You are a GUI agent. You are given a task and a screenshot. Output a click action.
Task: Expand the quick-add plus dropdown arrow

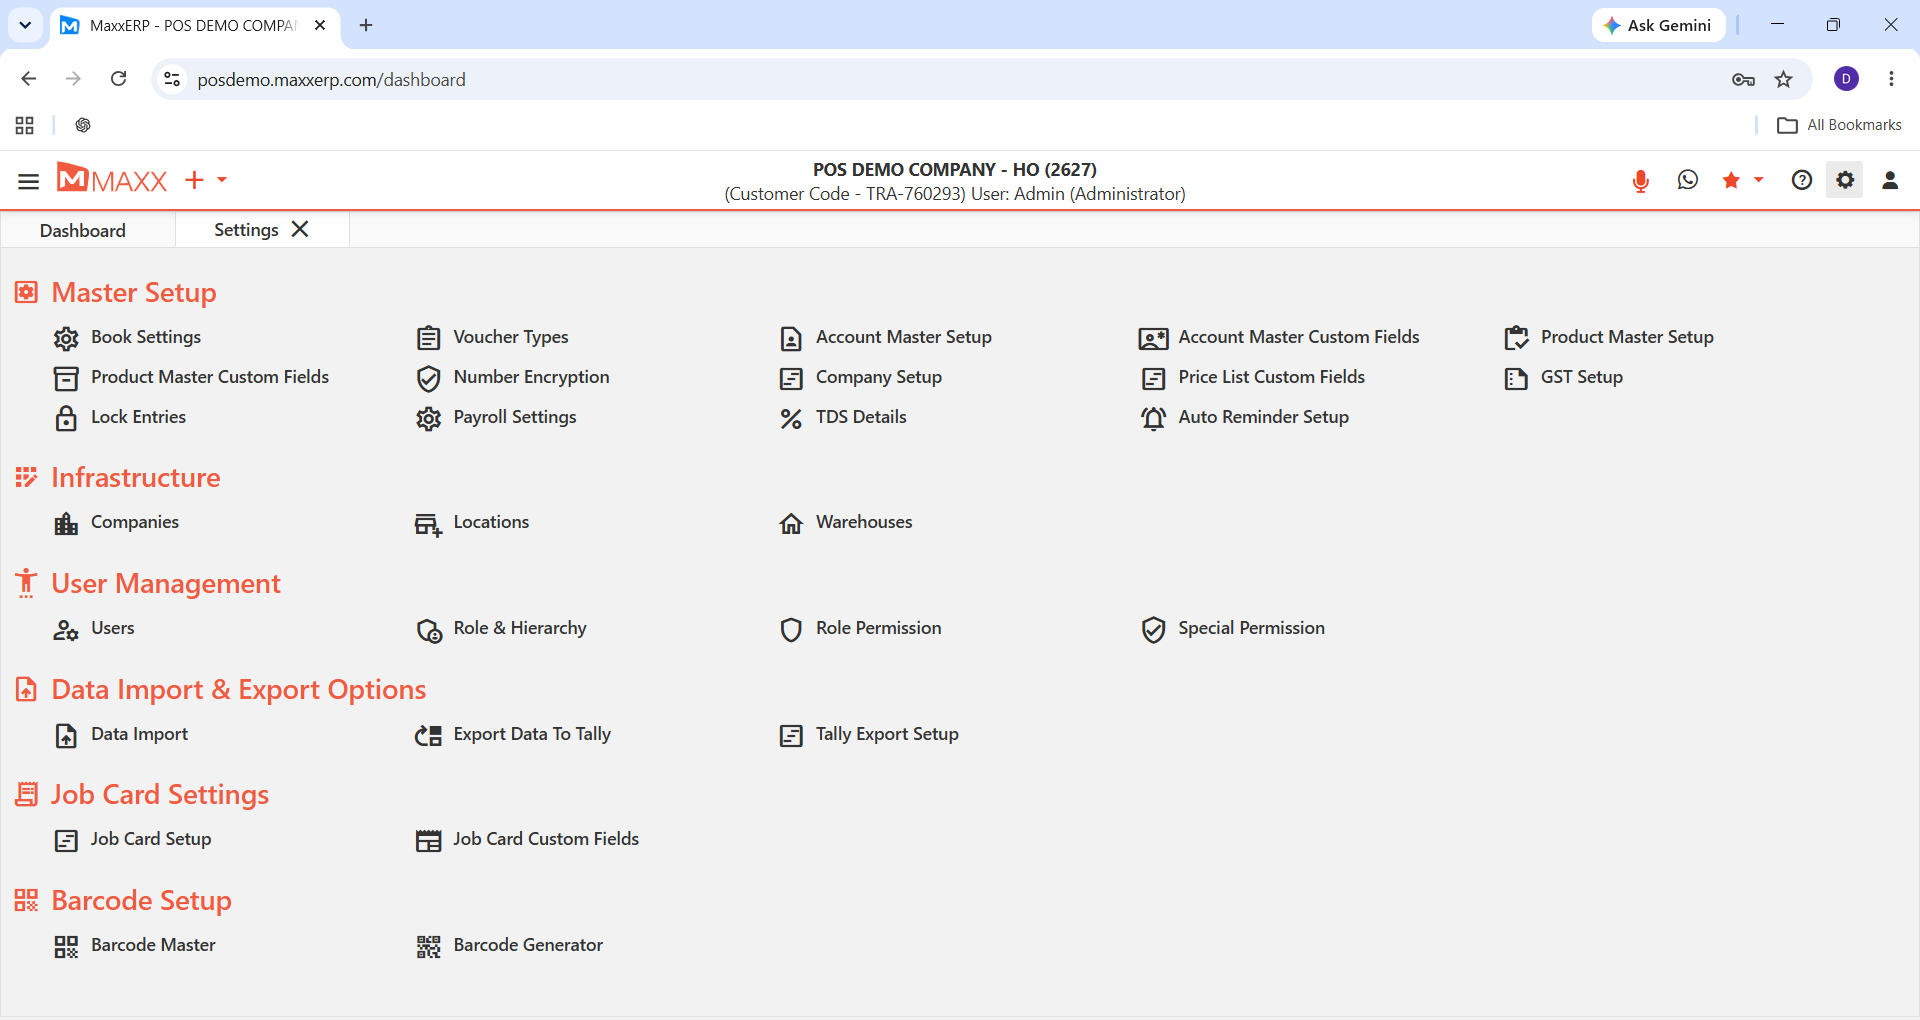click(222, 180)
